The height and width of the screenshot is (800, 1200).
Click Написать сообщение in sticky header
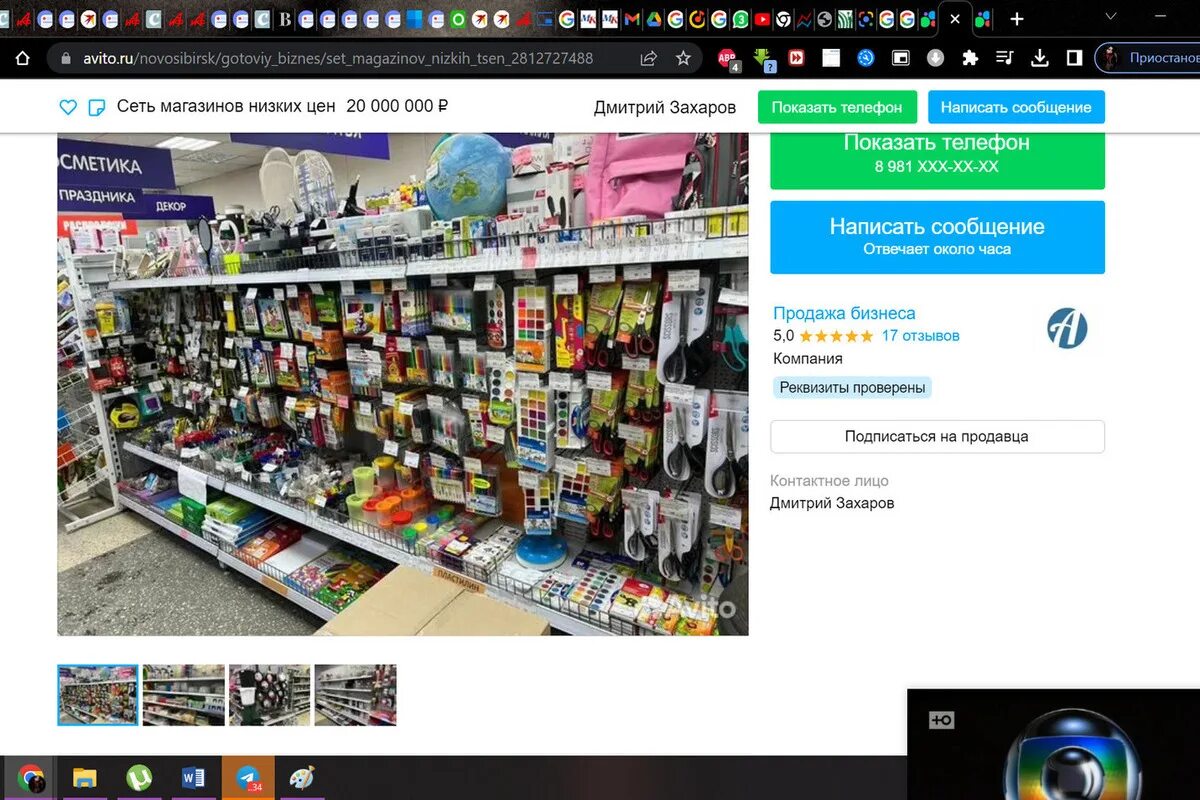click(x=1016, y=107)
